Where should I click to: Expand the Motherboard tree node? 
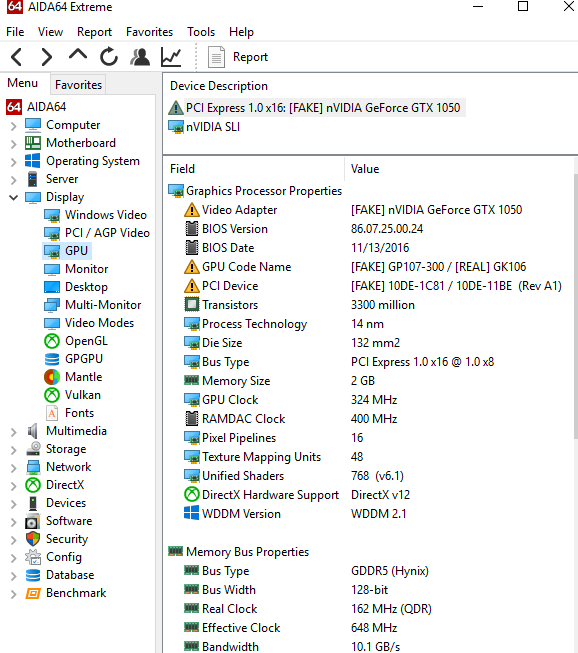pyautogui.click(x=13, y=143)
